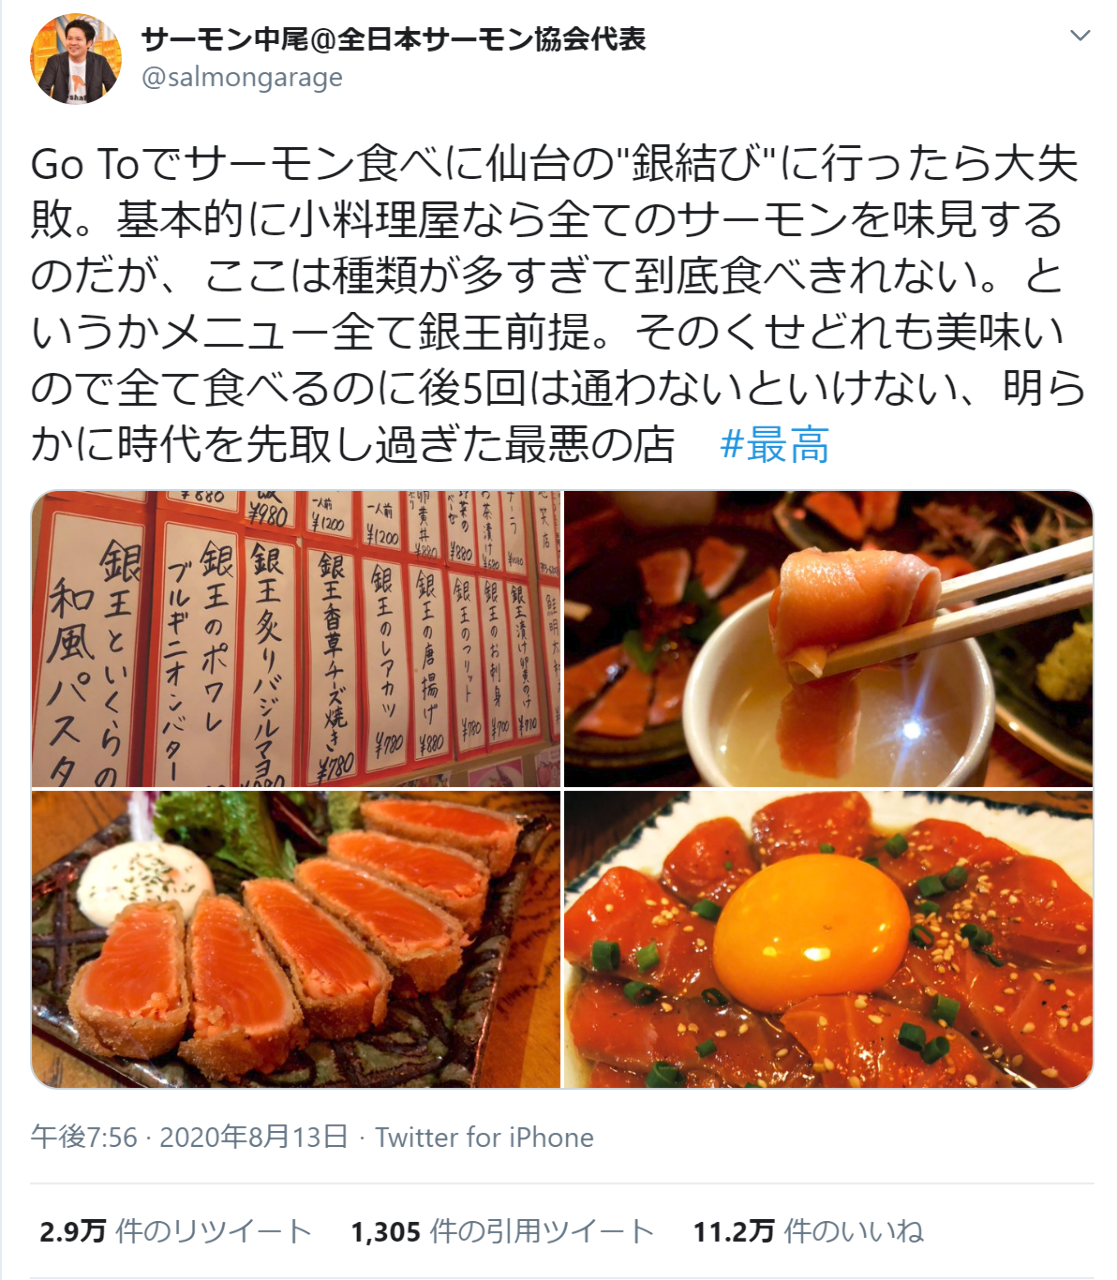Enlarge the handwritten 銀王 menu photo
Viewport: 1117px width, 1280px height.
296,639
